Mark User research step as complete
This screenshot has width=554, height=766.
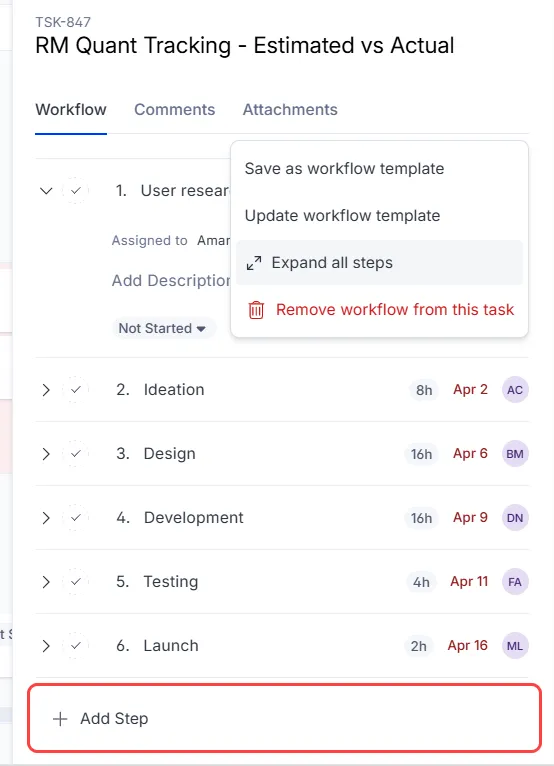(76, 191)
